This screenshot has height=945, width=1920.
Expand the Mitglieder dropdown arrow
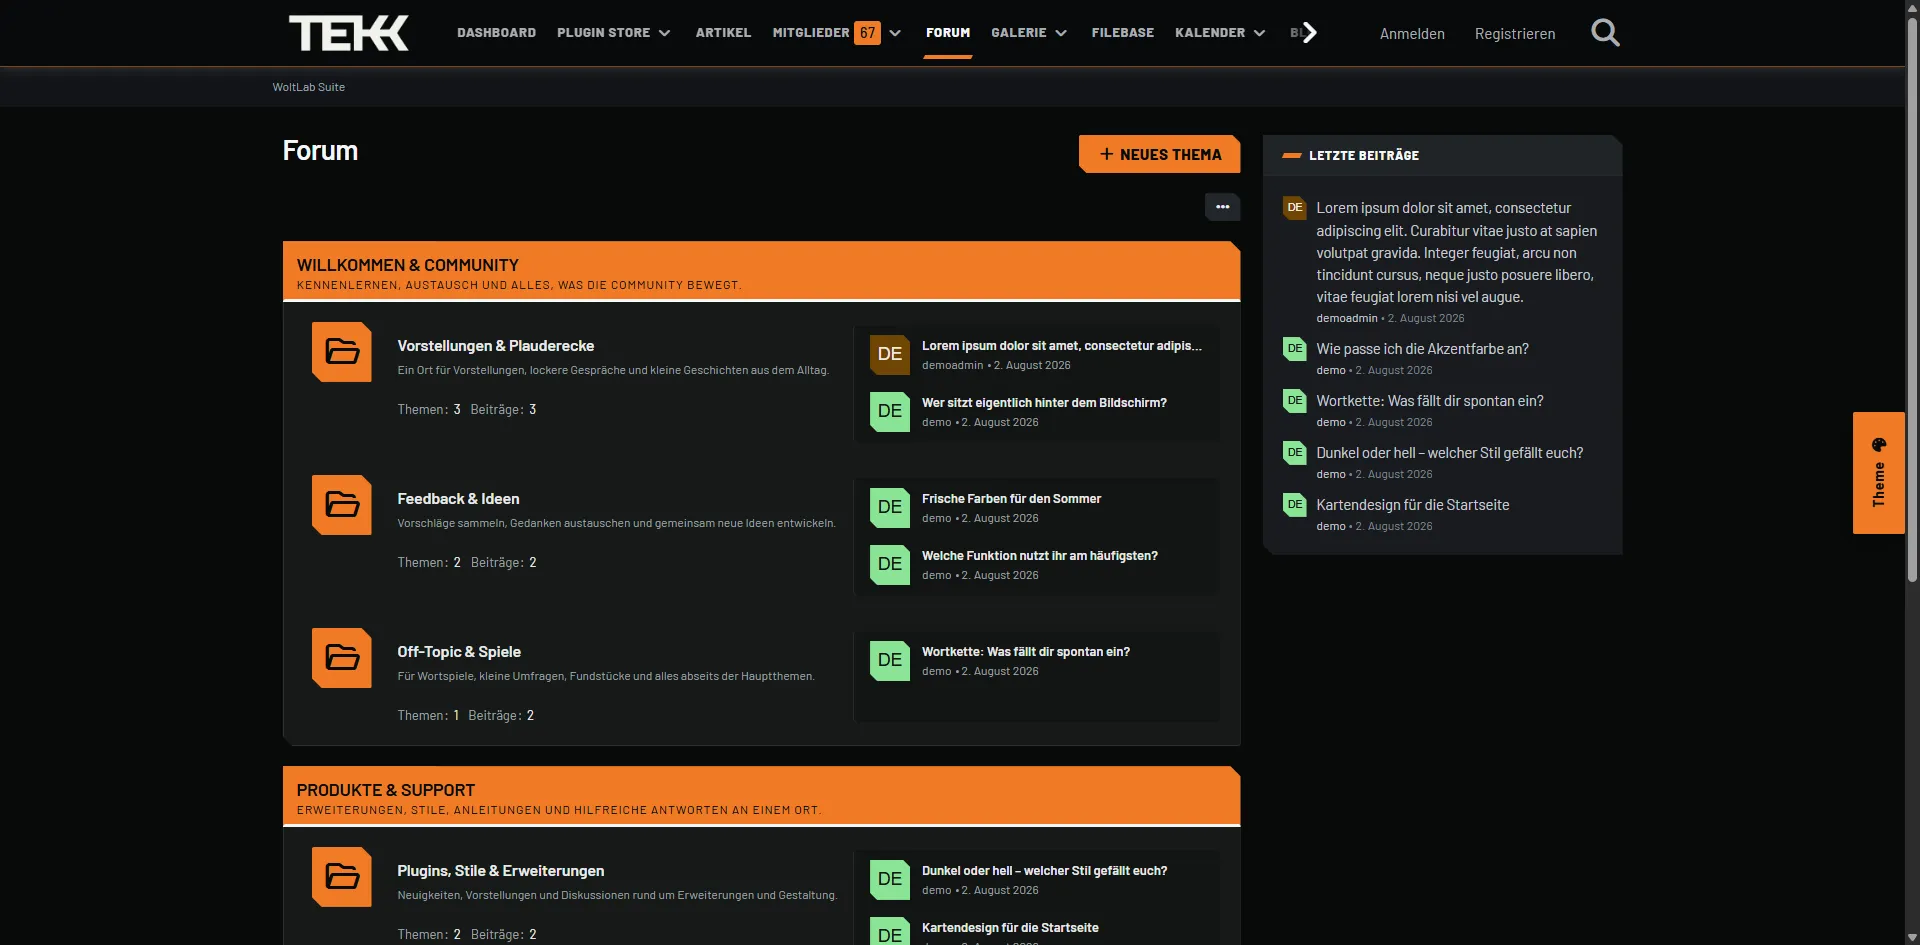[x=895, y=33]
